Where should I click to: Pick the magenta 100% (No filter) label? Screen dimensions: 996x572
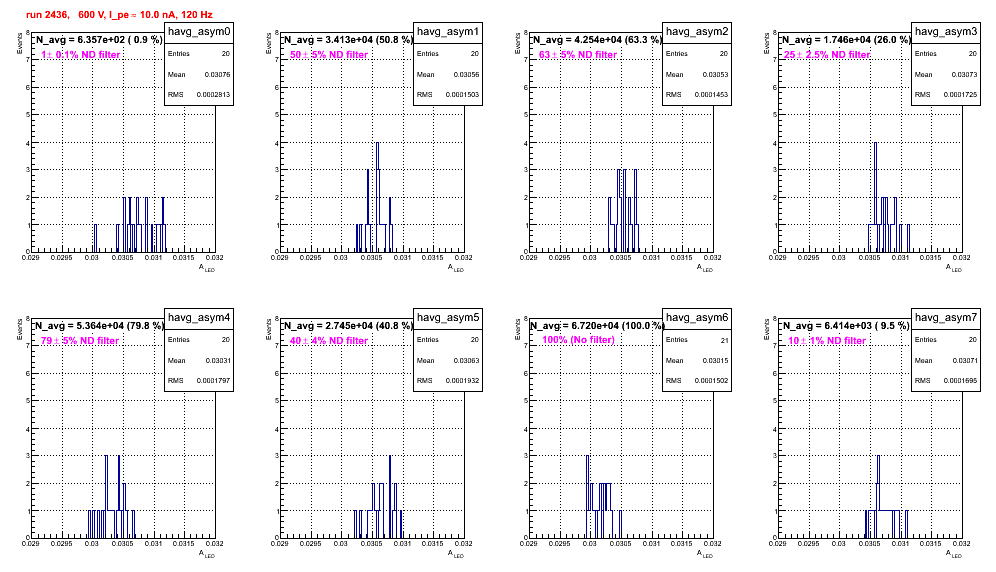pos(579,340)
